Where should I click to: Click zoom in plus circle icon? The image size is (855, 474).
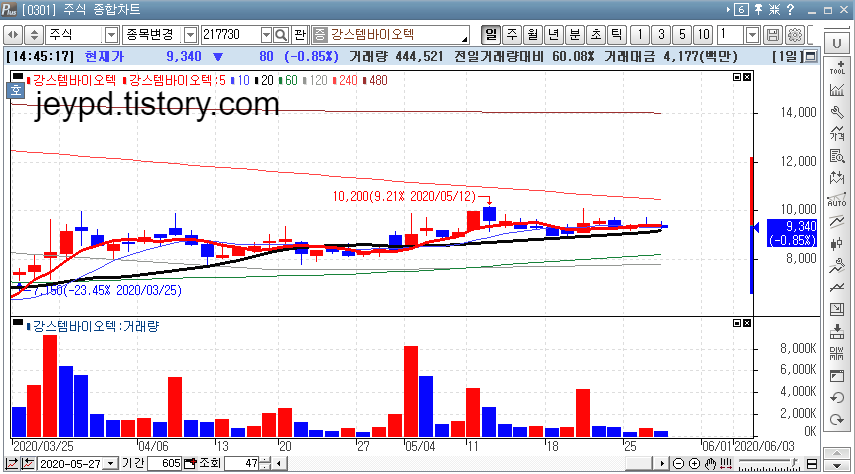pyautogui.click(x=694, y=464)
